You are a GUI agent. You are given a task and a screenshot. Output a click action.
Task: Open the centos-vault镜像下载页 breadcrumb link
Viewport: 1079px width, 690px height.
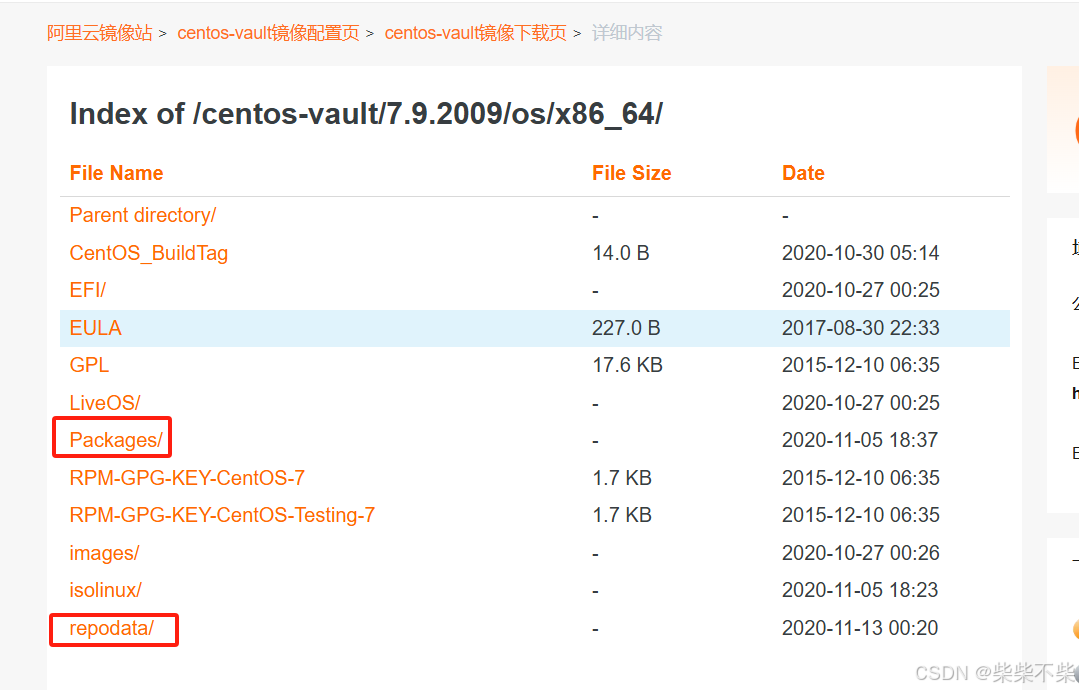tap(476, 33)
